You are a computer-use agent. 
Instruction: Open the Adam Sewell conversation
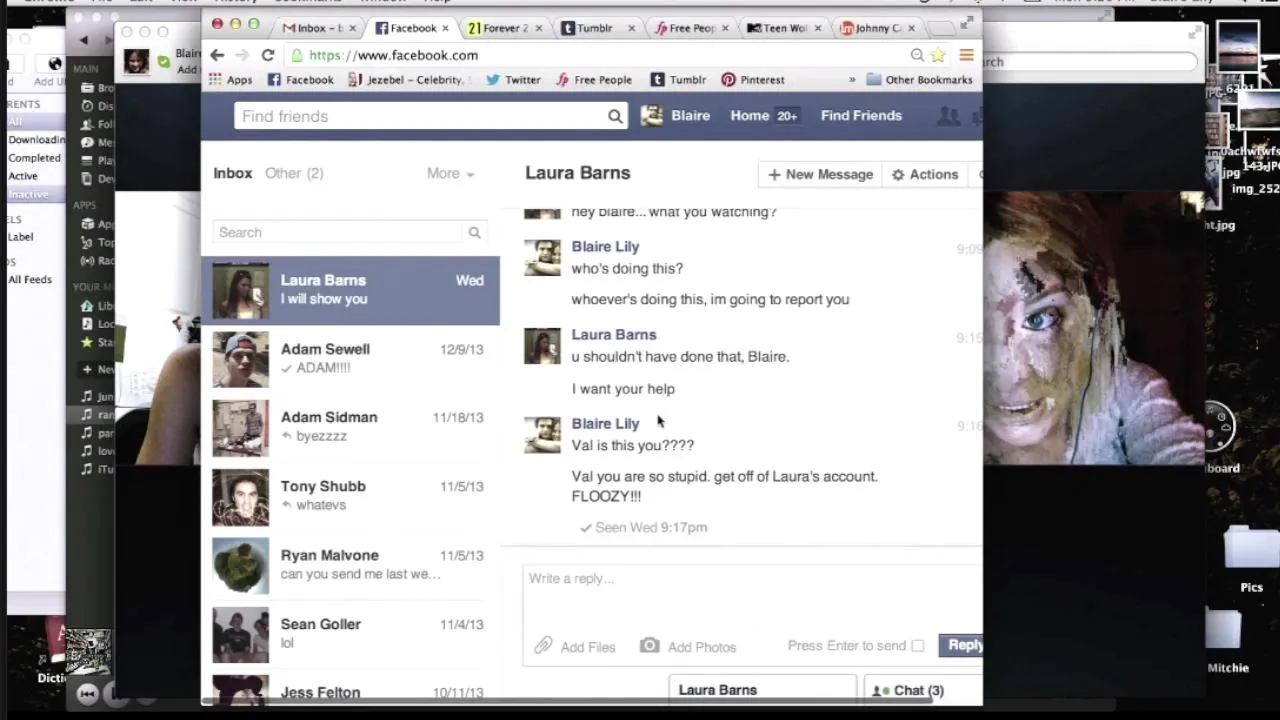pos(350,359)
